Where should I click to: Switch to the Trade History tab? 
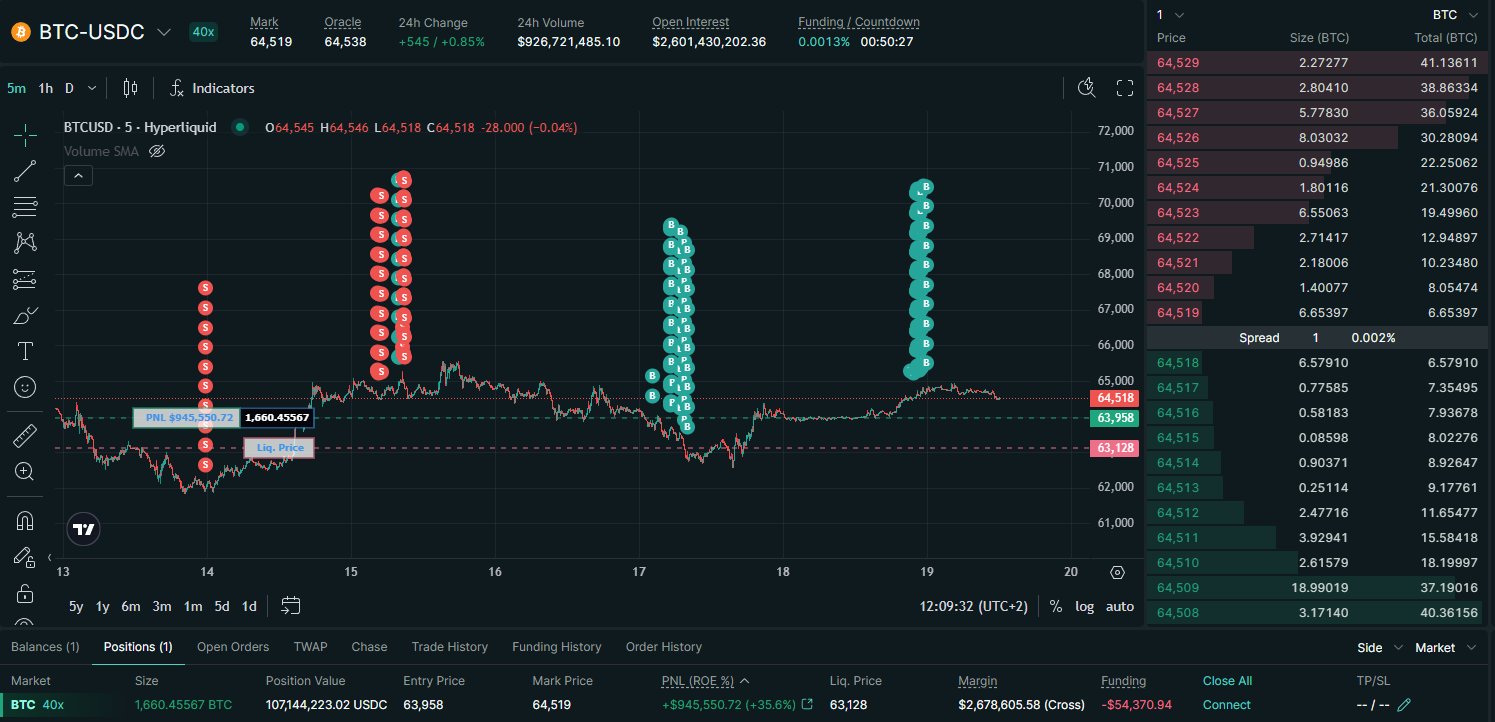pyautogui.click(x=450, y=647)
